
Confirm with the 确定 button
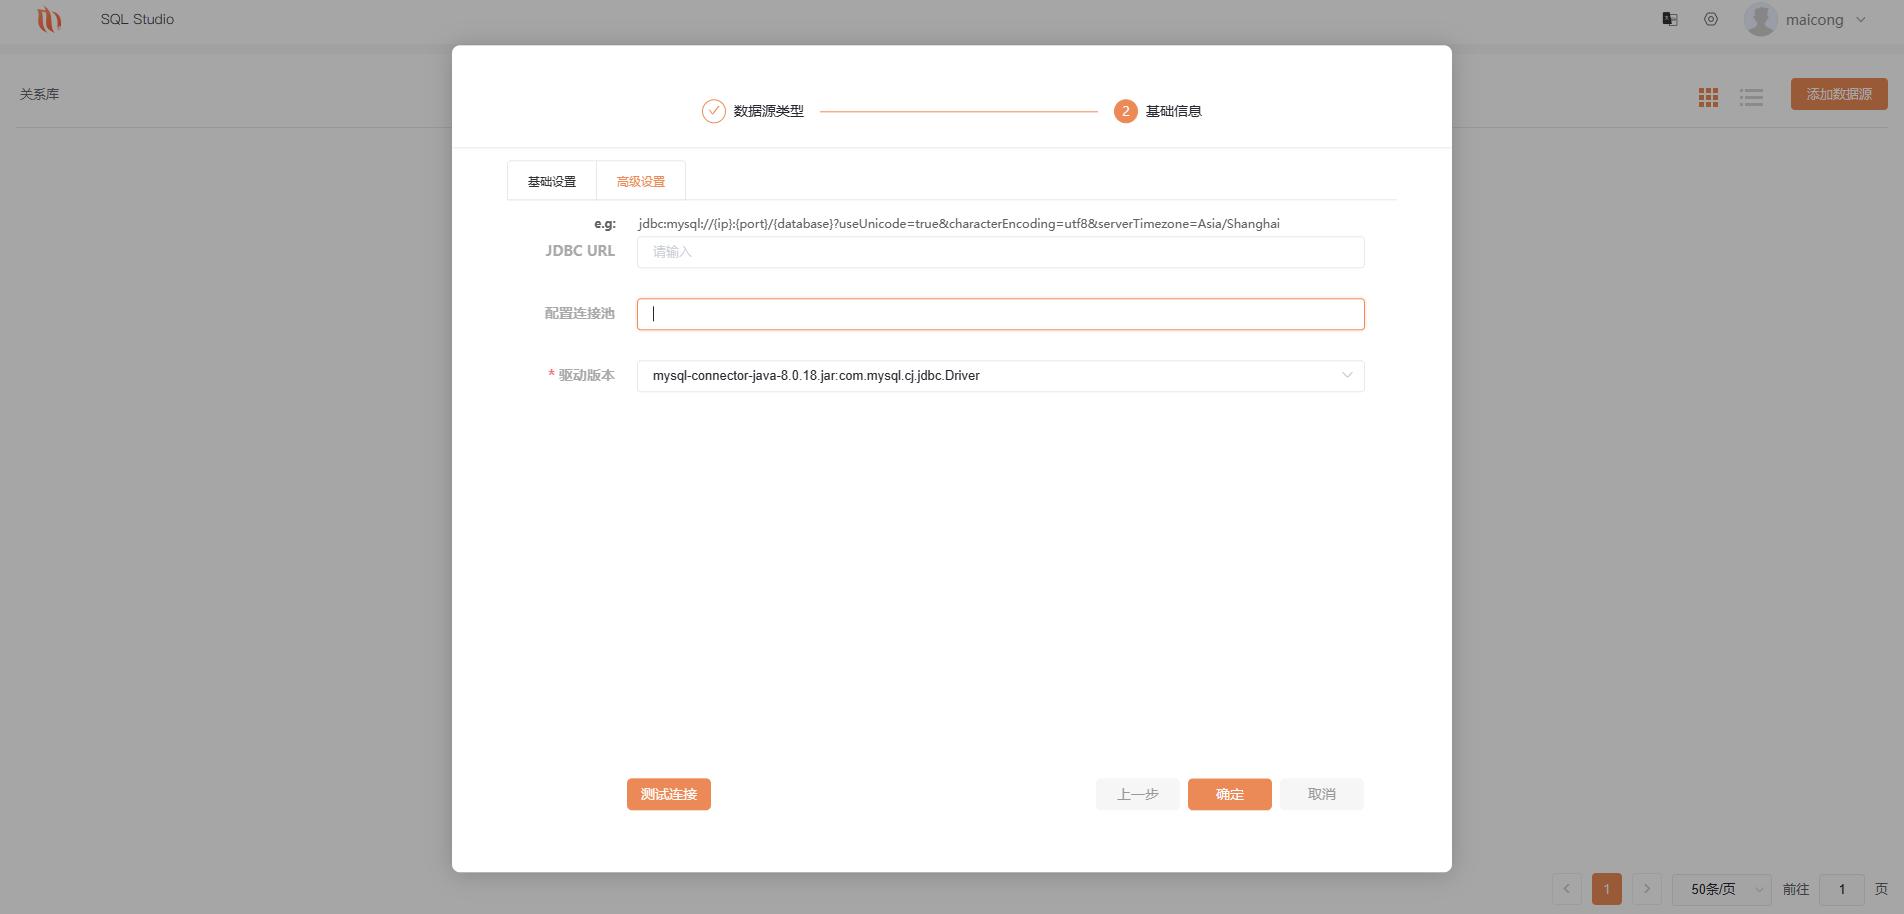point(1229,793)
